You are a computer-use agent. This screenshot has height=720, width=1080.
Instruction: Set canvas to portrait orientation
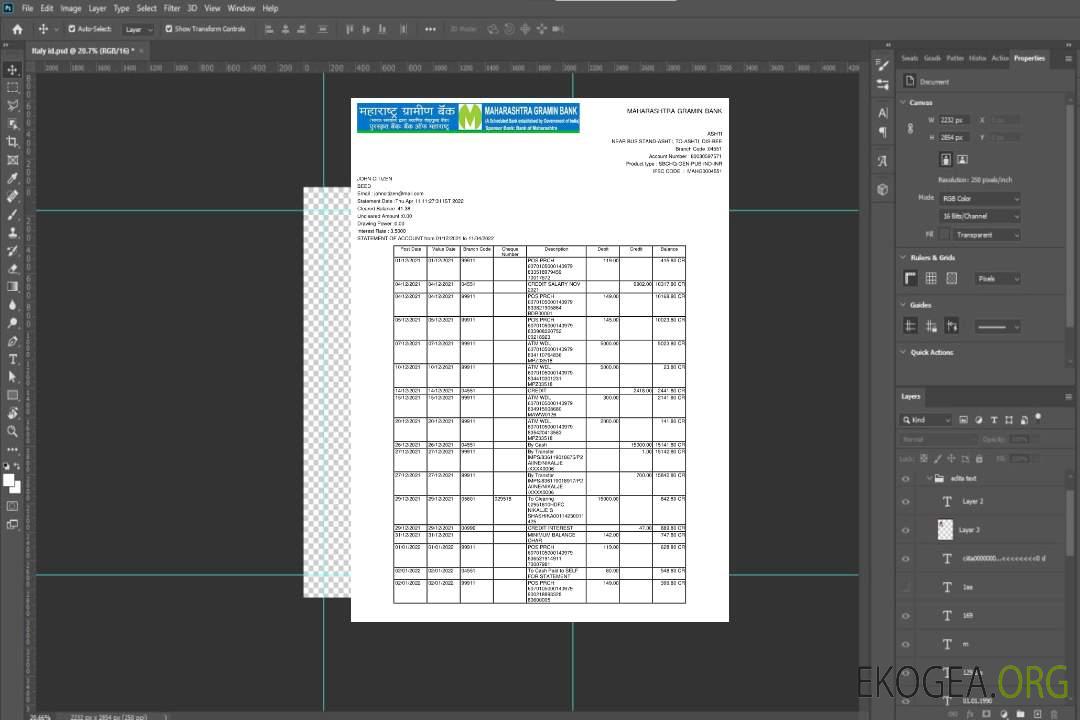point(946,160)
